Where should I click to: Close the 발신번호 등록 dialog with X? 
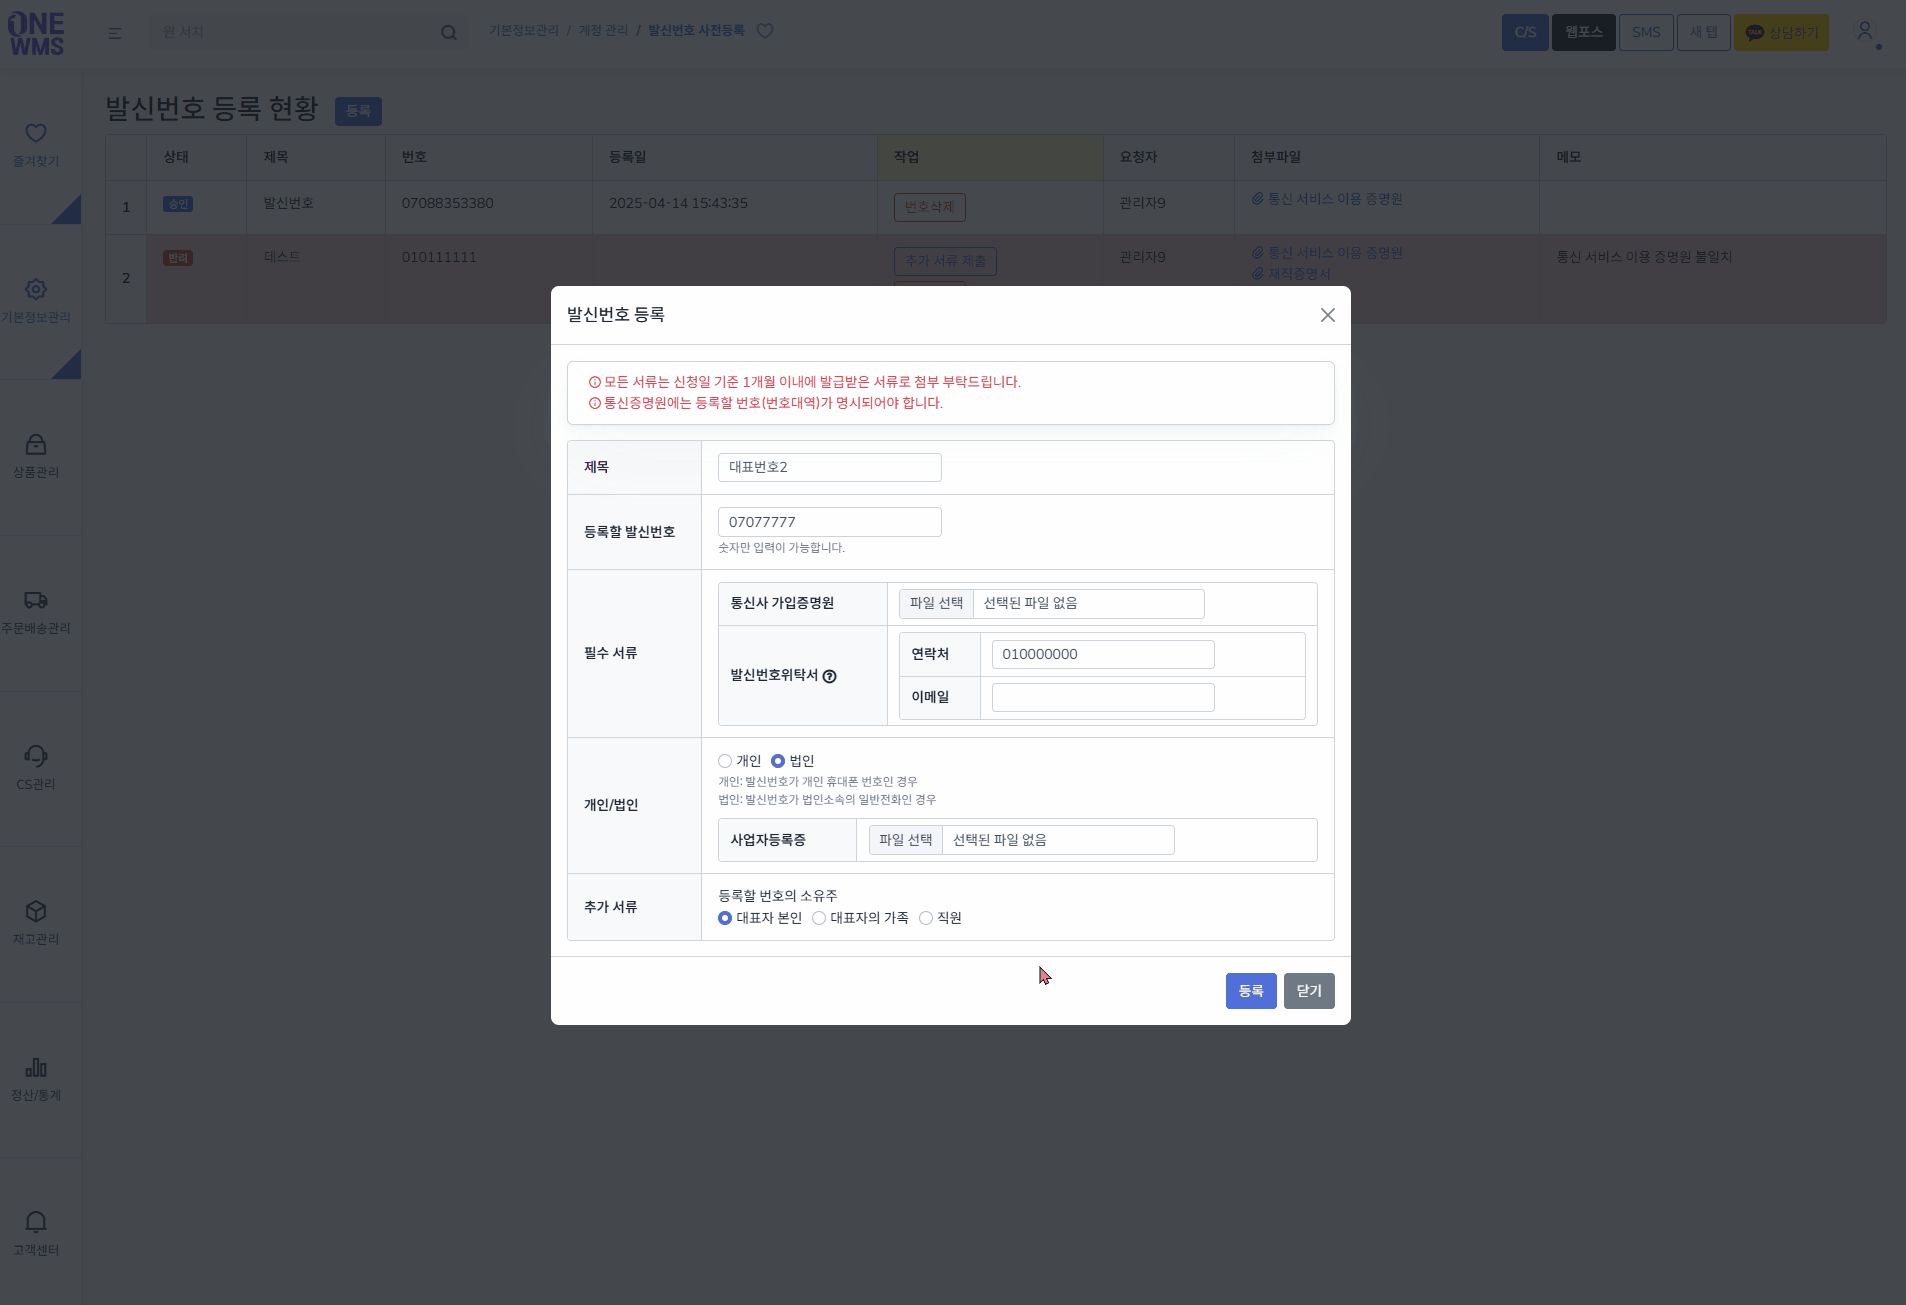click(1328, 315)
